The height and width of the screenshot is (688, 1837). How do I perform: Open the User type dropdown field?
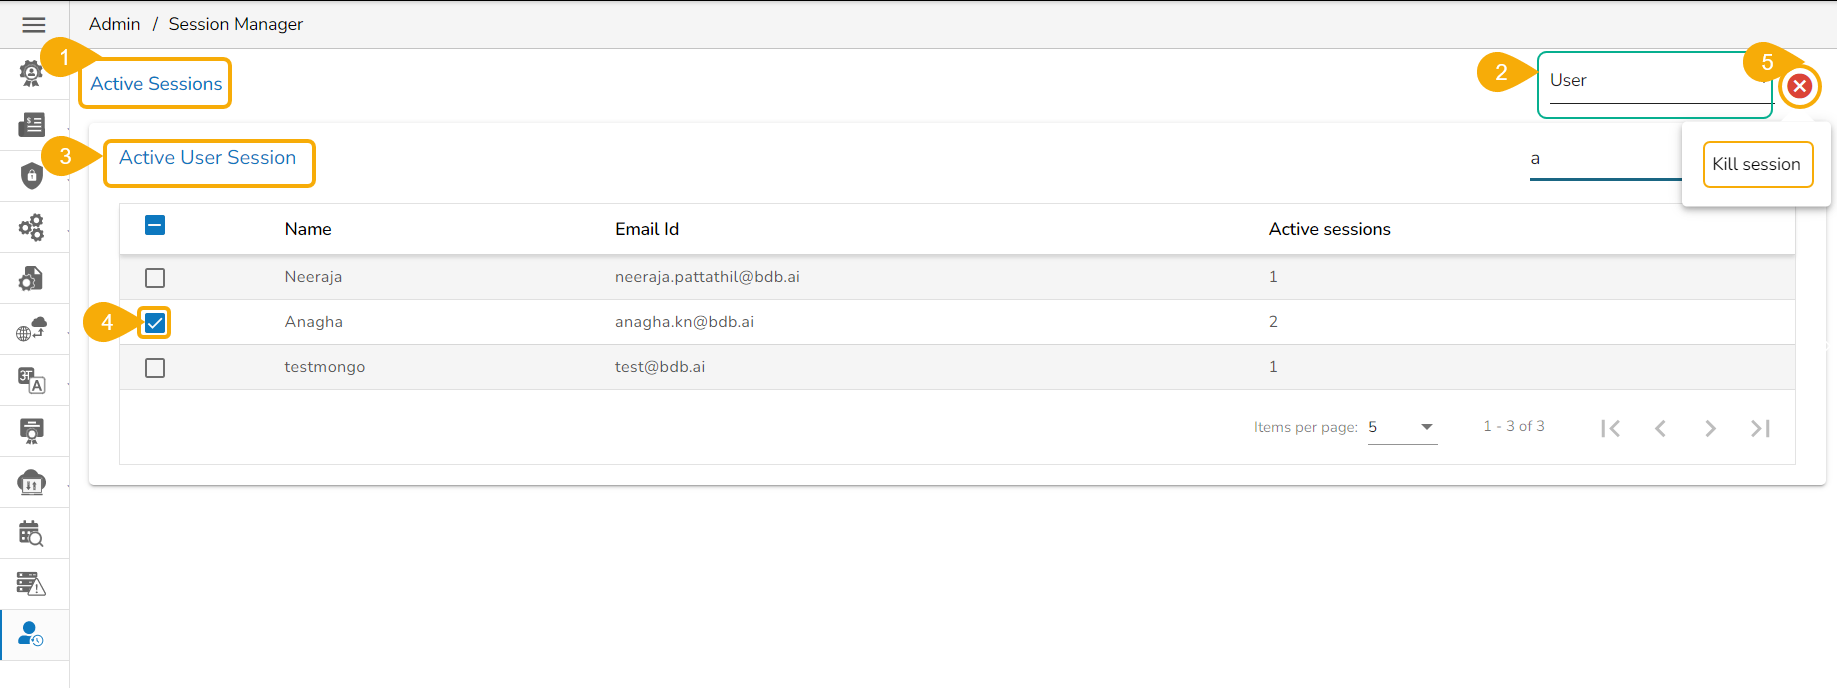pos(1655,82)
